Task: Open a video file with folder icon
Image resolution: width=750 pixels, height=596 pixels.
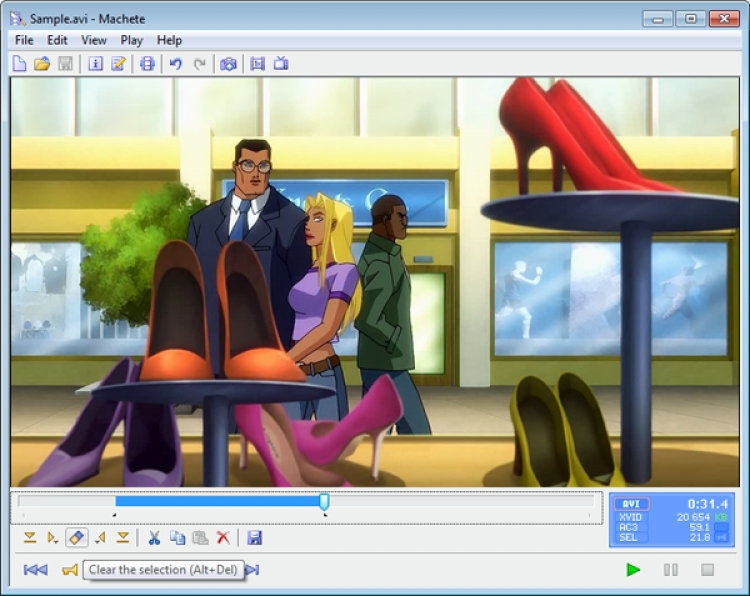Action: tap(42, 64)
